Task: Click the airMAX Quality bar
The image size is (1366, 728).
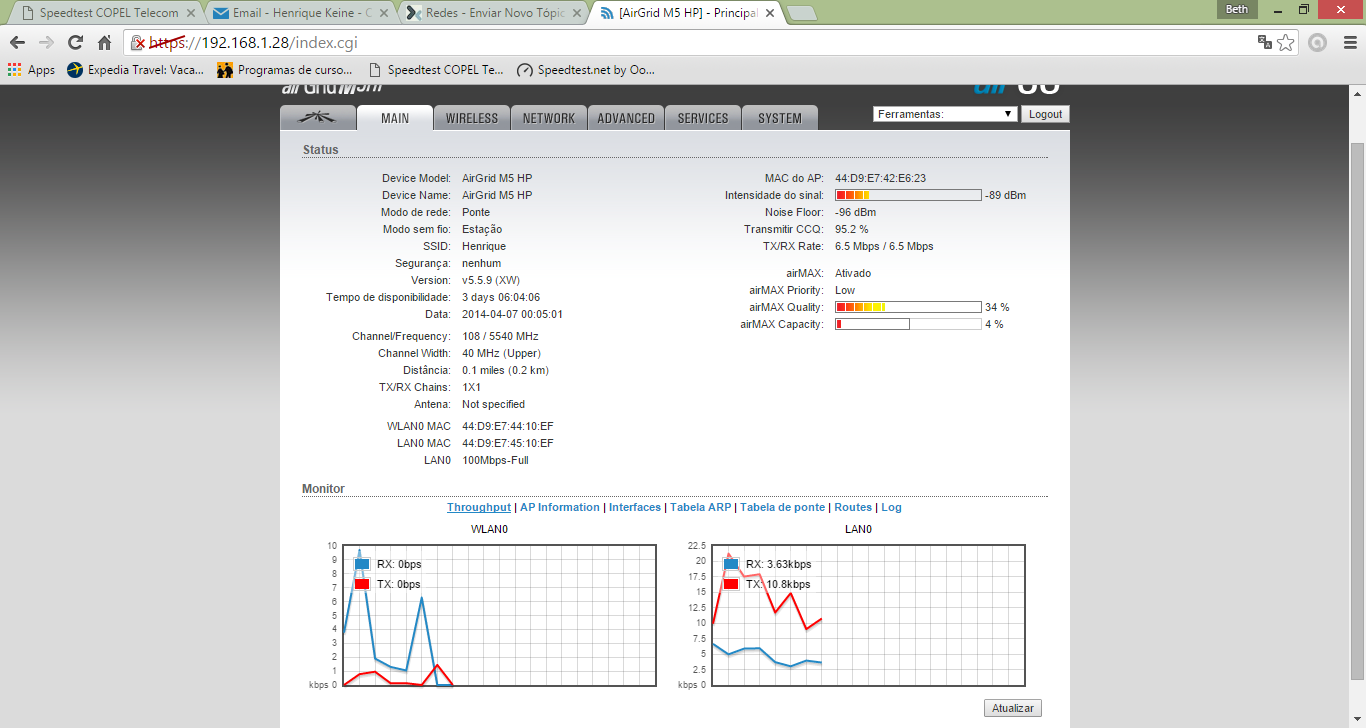Action: 908,307
